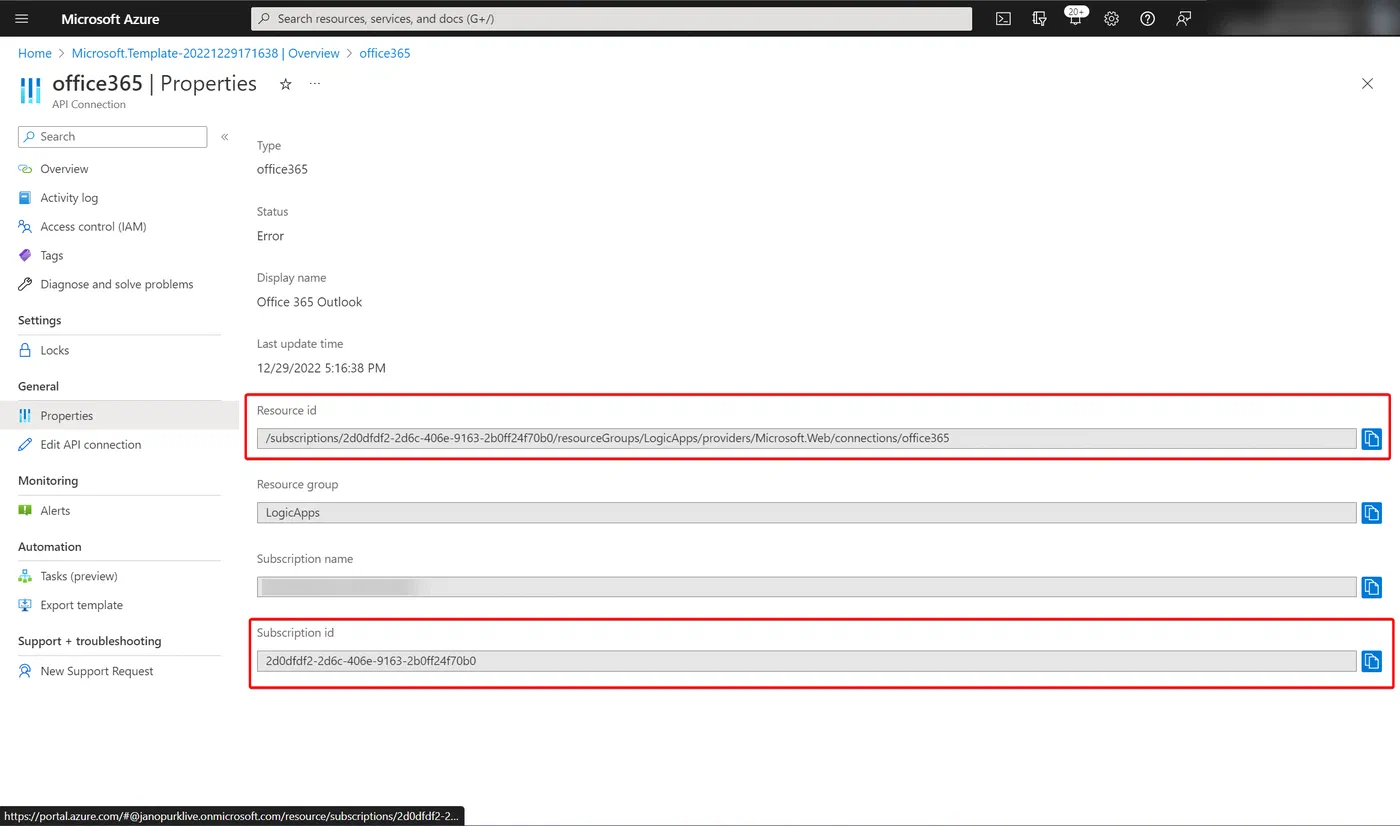Focus the sidebar Search field
Viewport: 1400px width, 826px height.
pos(112,137)
